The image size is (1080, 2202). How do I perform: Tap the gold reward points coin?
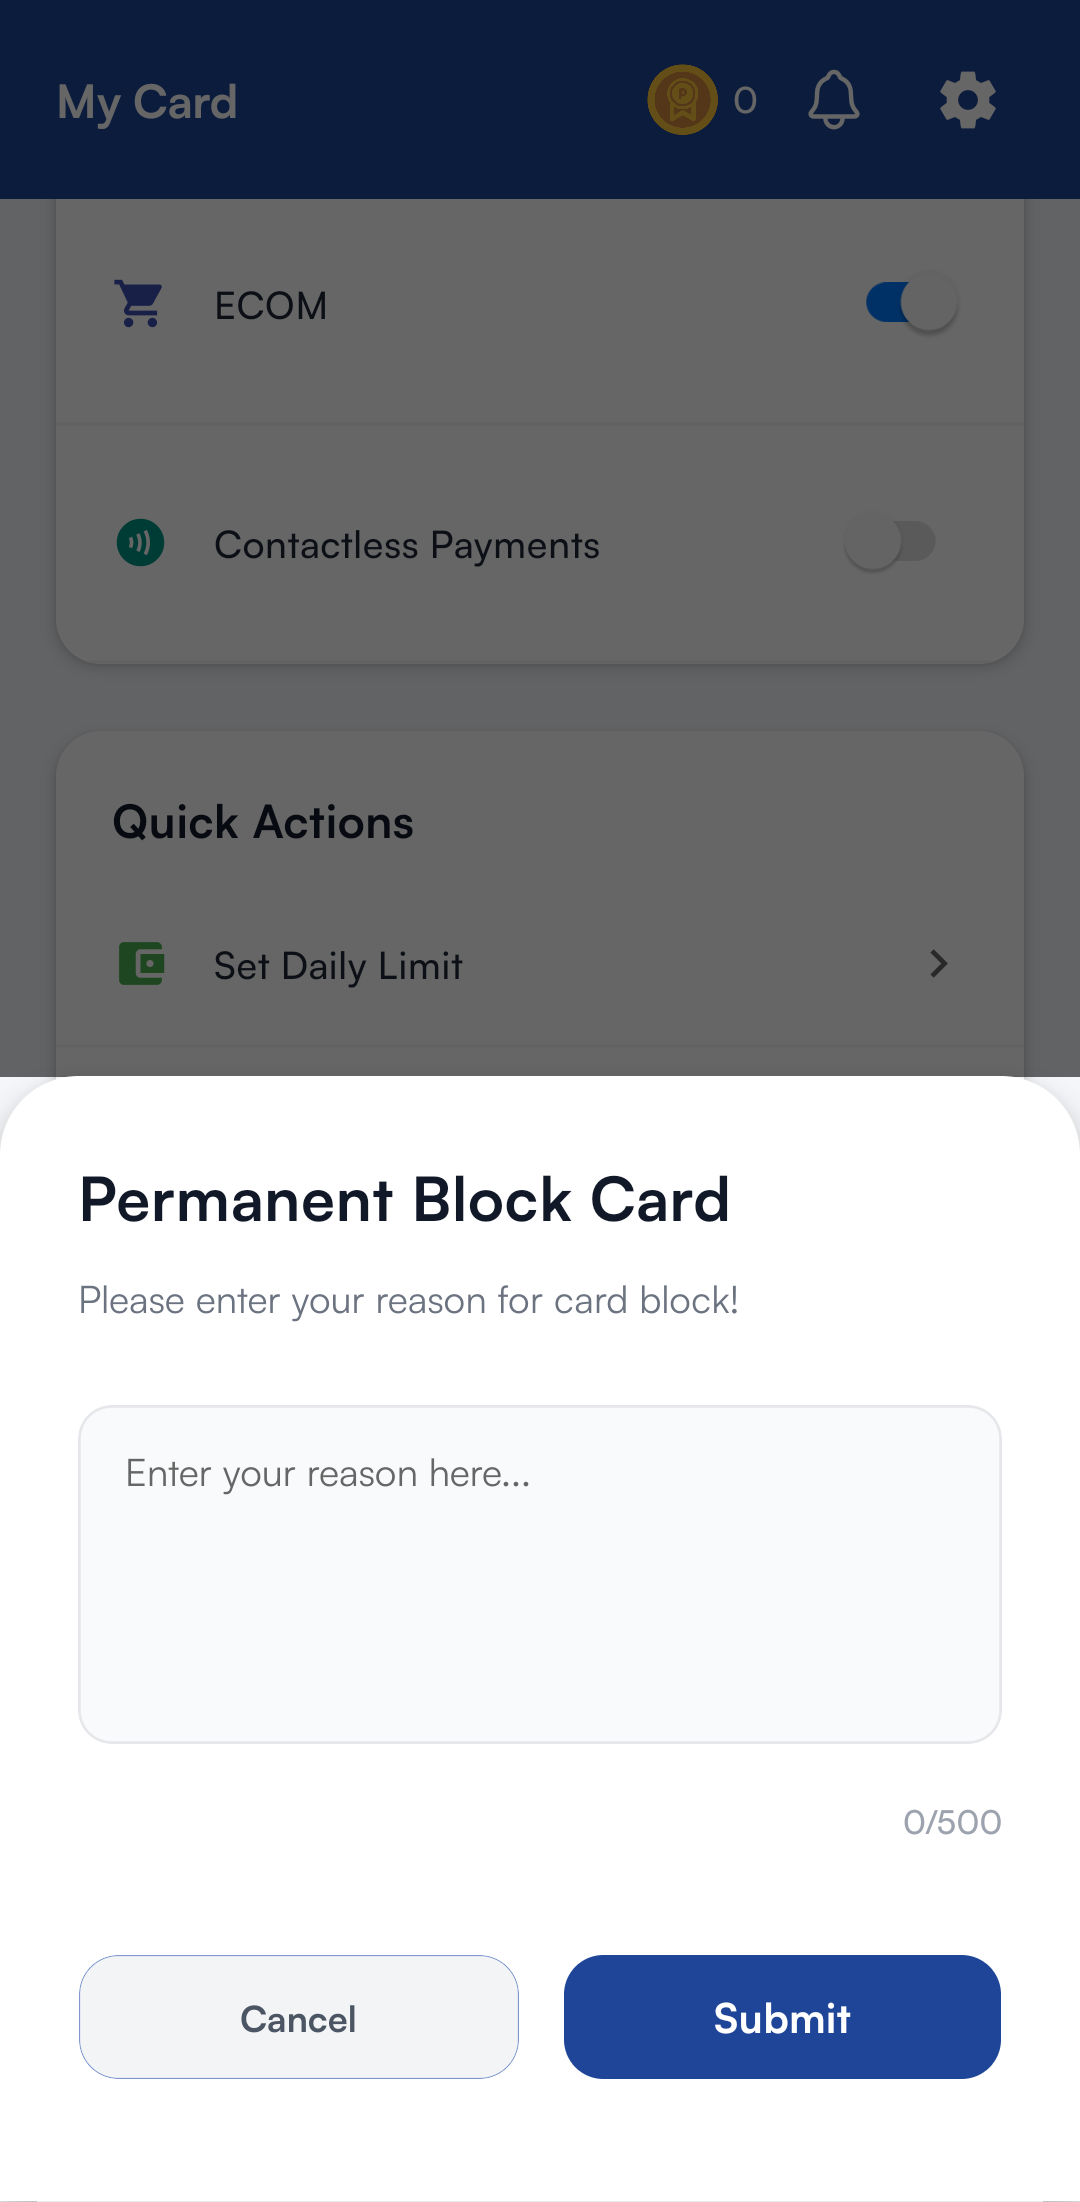(x=683, y=100)
